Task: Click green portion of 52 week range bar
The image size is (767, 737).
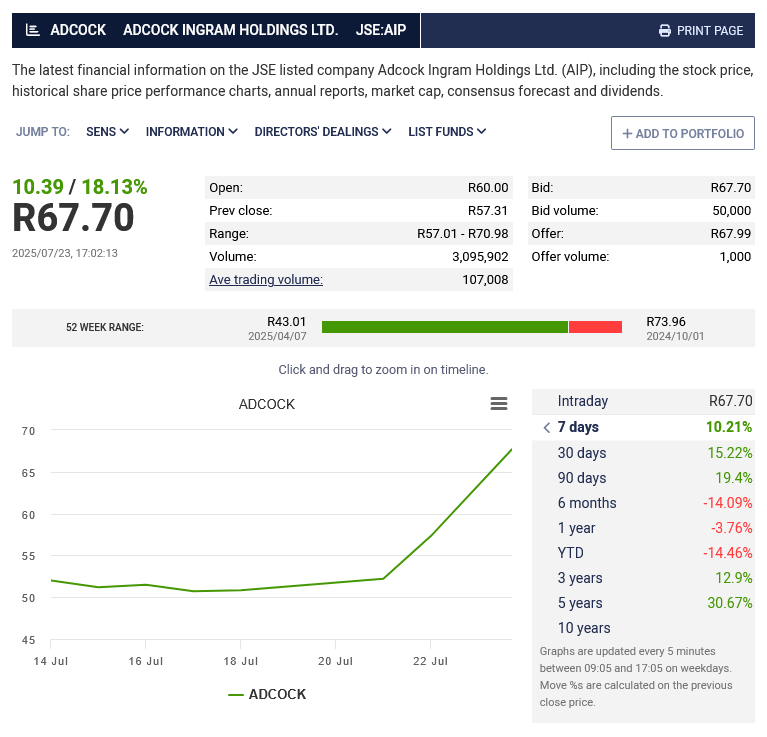Action: (x=445, y=327)
